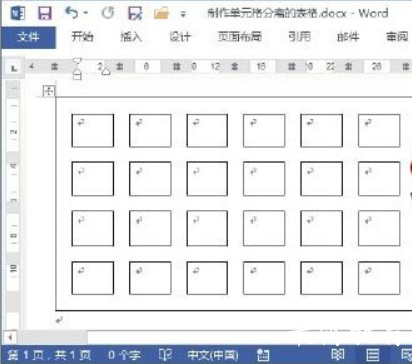Click the table move handle
This screenshot has width=412, height=364.
(49, 91)
